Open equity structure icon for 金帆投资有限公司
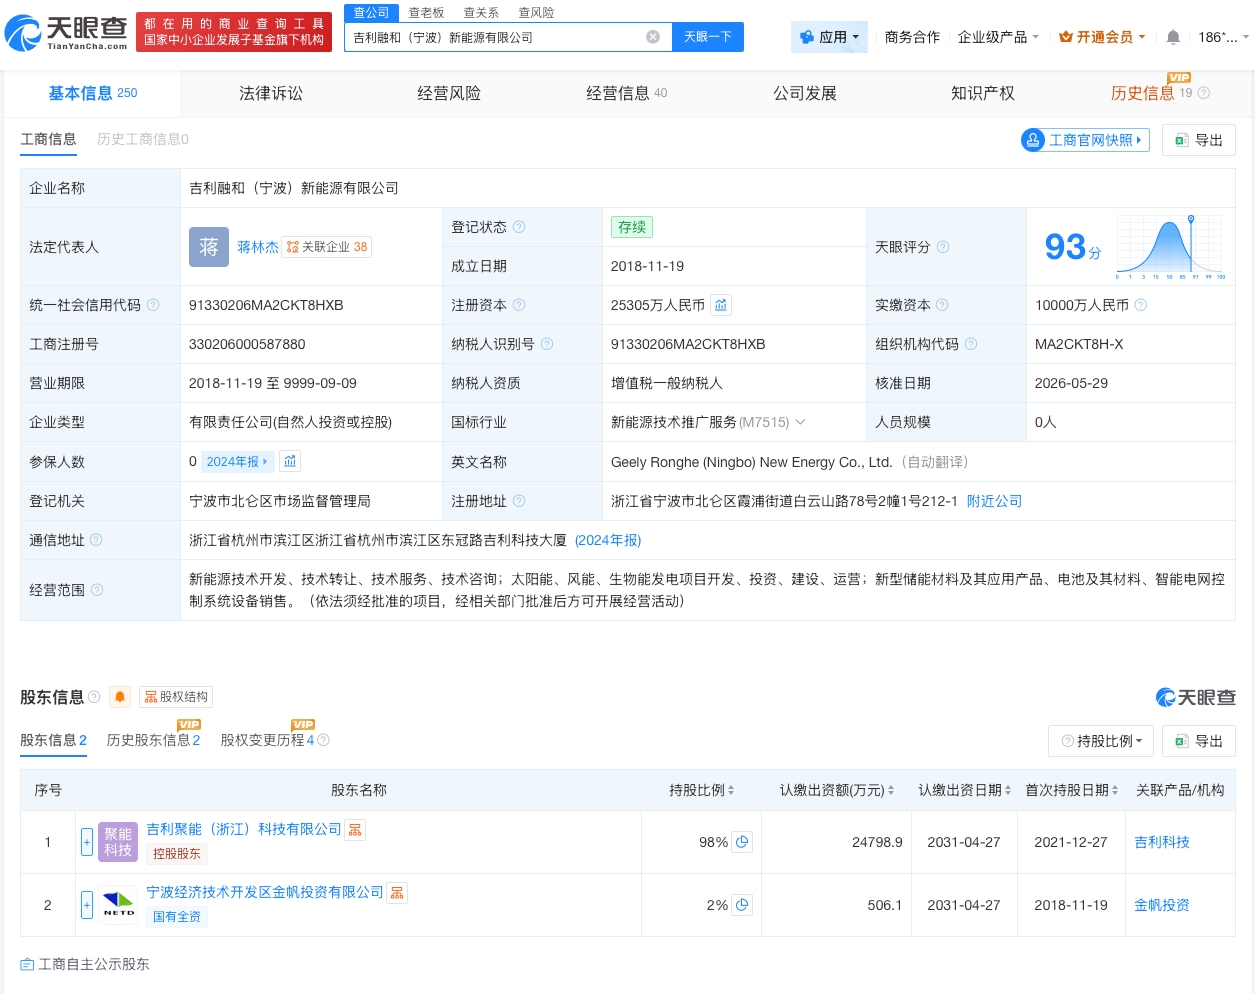This screenshot has height=994, width=1255. (x=397, y=893)
